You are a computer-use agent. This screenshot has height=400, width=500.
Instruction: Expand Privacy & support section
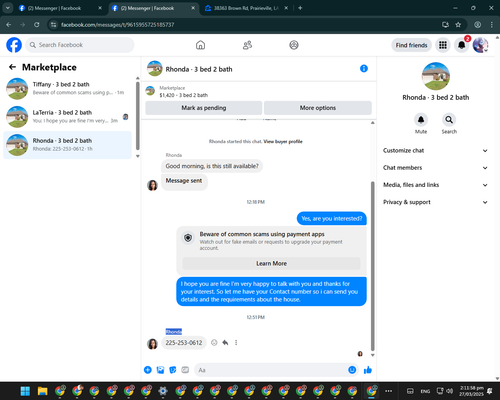(435, 202)
